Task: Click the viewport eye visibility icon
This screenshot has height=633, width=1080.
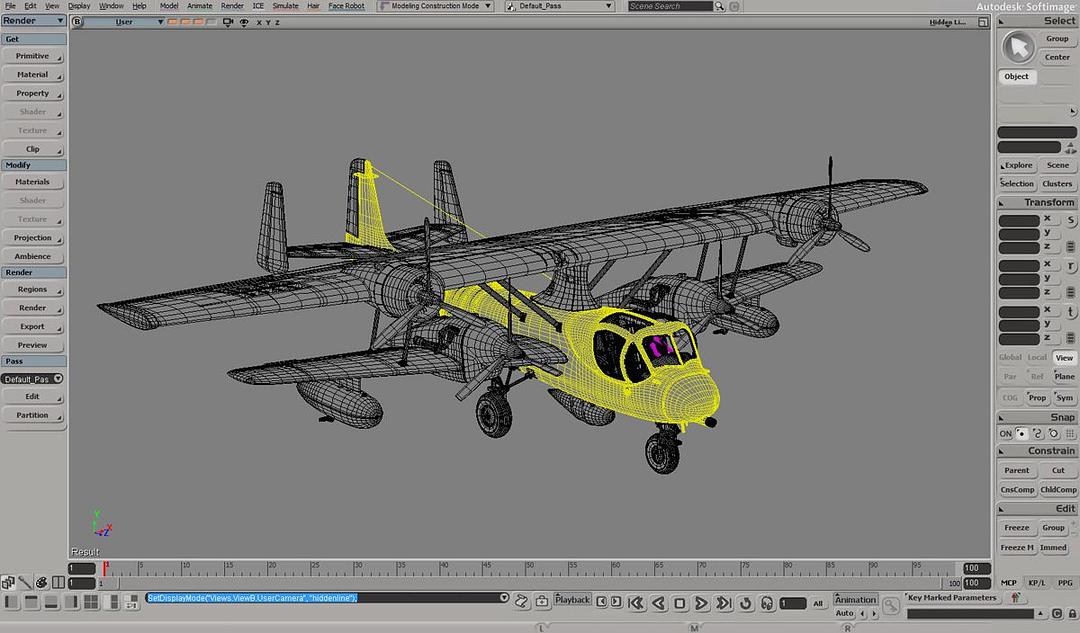Action: coord(244,21)
